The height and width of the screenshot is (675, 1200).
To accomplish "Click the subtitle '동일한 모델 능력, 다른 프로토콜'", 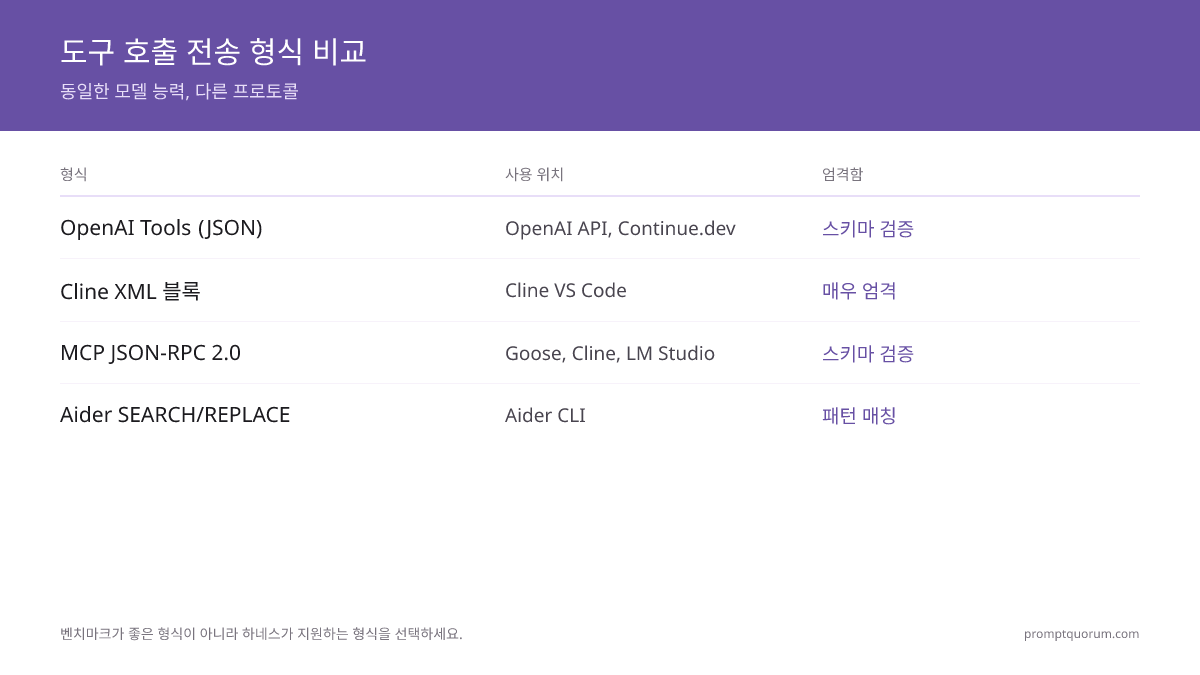I will tap(179, 91).
